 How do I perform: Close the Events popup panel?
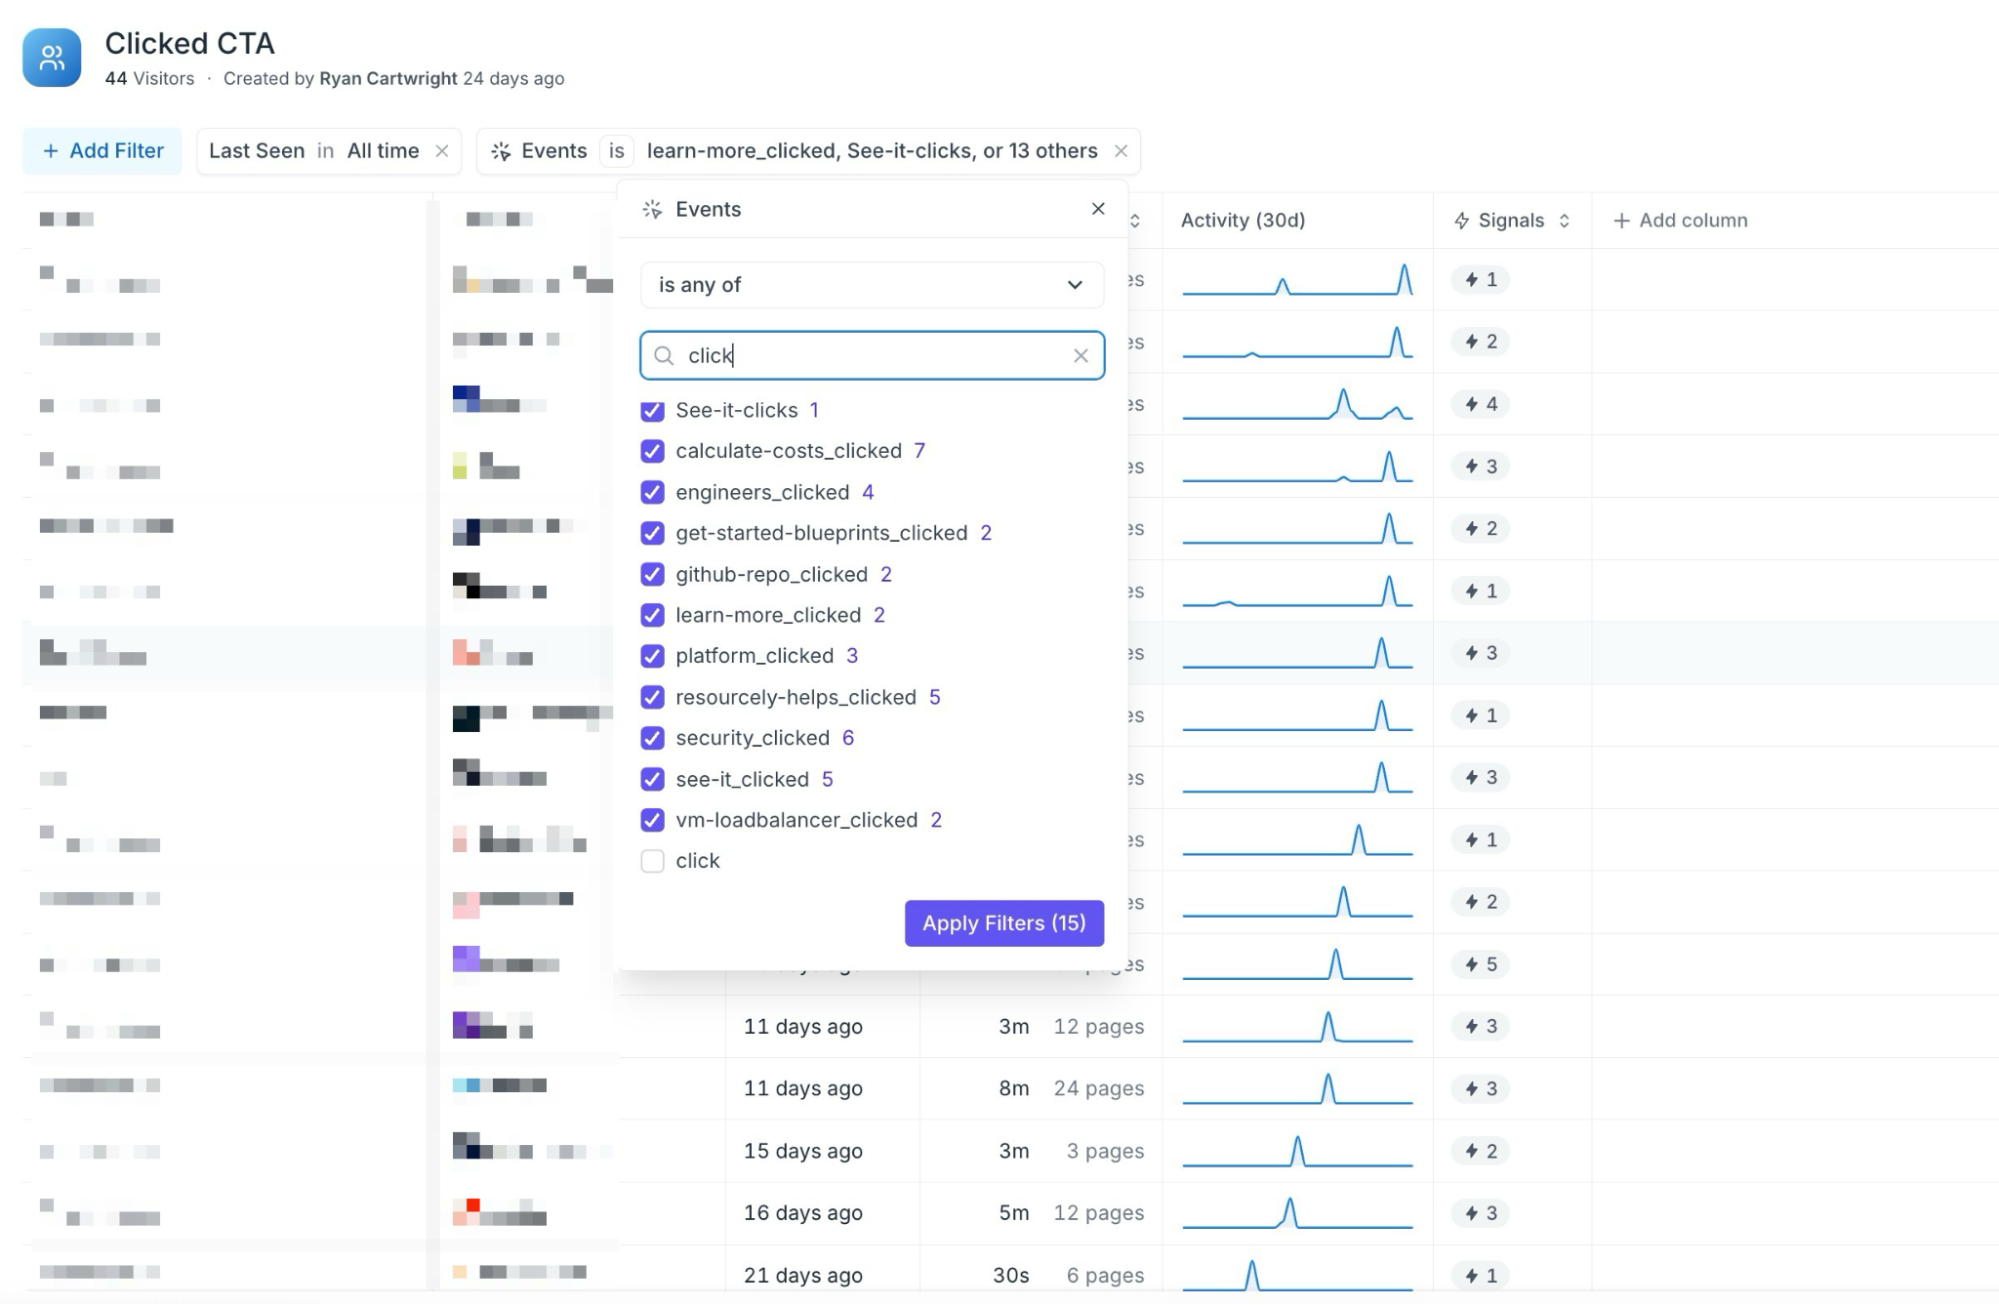(1098, 209)
